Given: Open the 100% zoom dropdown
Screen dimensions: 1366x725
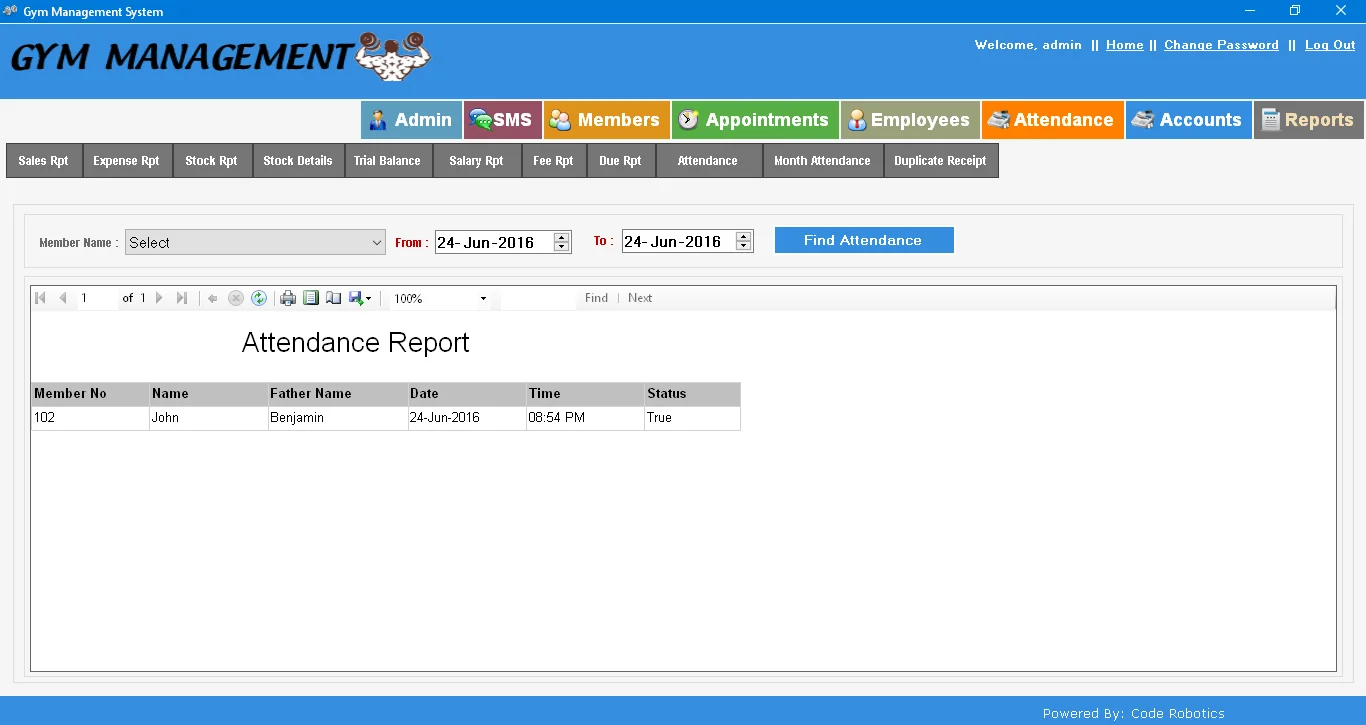Looking at the screenshot, I should point(440,298).
